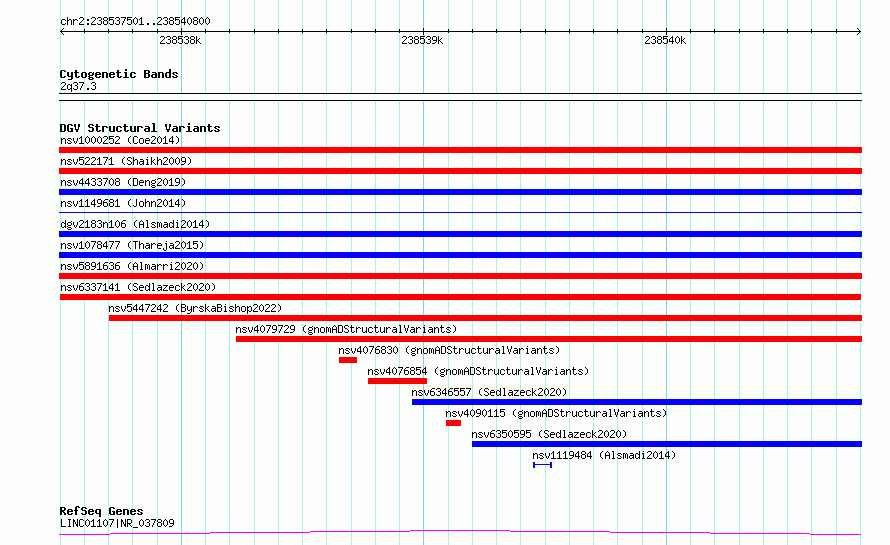Image resolution: width=890 pixels, height=545 pixels.
Task: Click the magenta LINC01107 gene track line
Action: [x=460, y=533]
